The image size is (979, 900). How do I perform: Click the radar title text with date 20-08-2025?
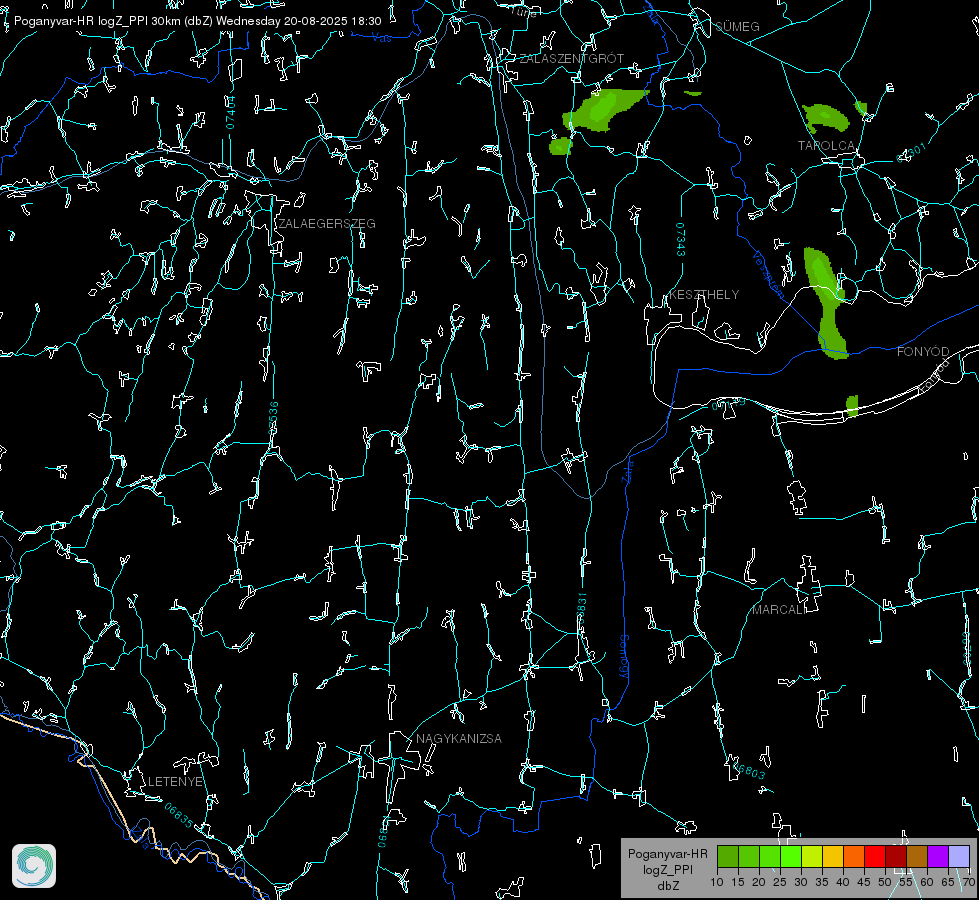point(197,21)
